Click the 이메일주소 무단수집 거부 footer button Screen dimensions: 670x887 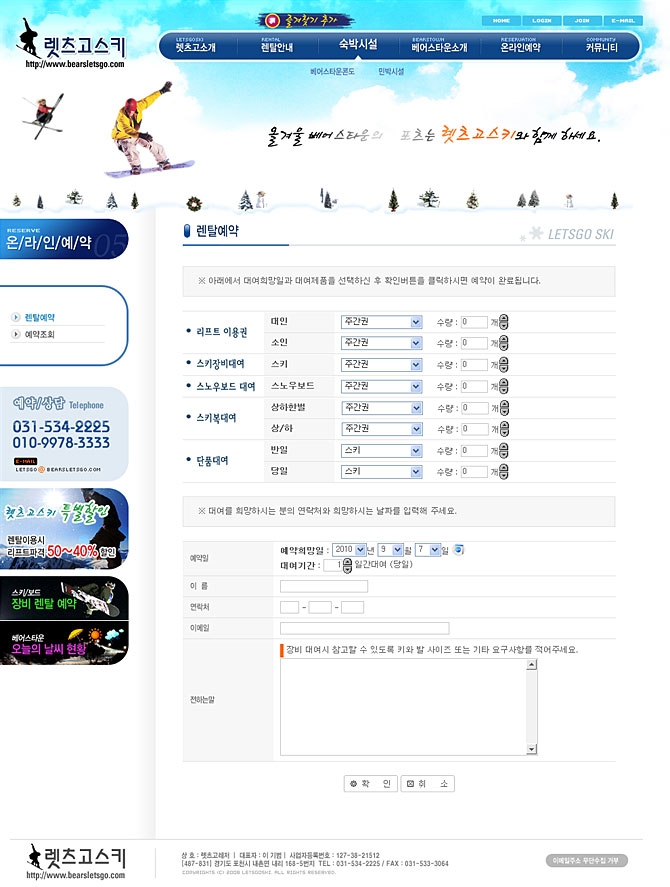[586, 860]
